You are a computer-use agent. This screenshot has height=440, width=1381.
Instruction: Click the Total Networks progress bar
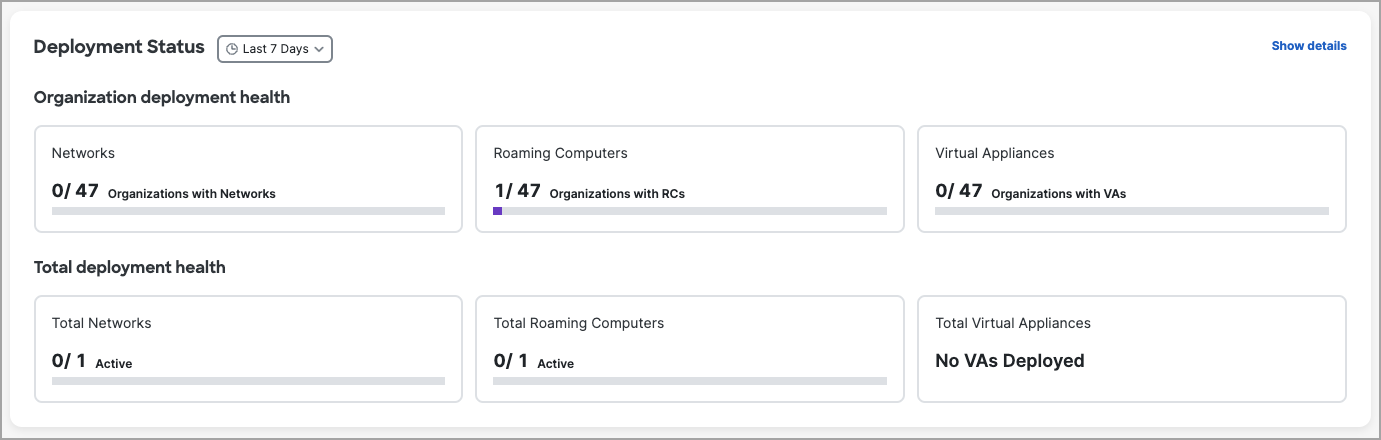click(x=248, y=381)
